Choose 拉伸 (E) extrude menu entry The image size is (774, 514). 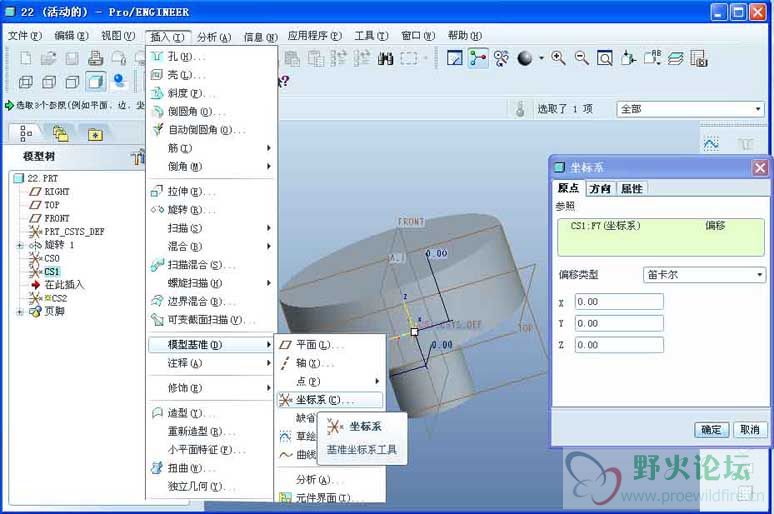[211, 192]
